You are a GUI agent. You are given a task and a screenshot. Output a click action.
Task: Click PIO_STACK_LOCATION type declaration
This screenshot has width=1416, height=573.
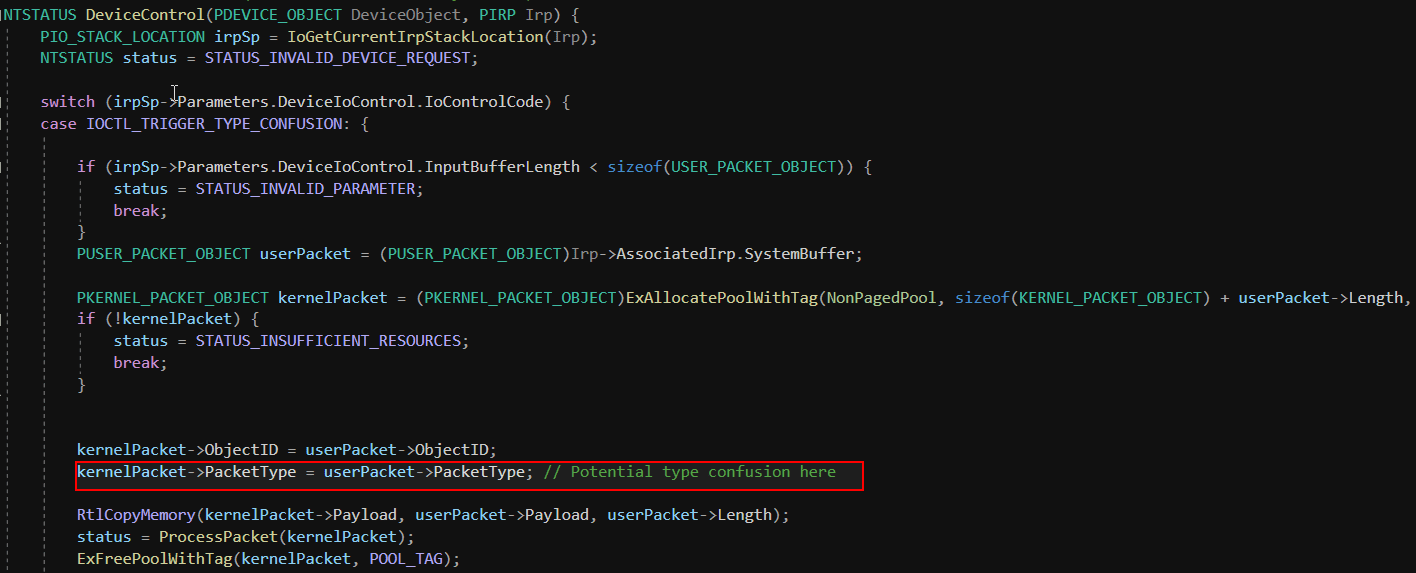tap(122, 37)
